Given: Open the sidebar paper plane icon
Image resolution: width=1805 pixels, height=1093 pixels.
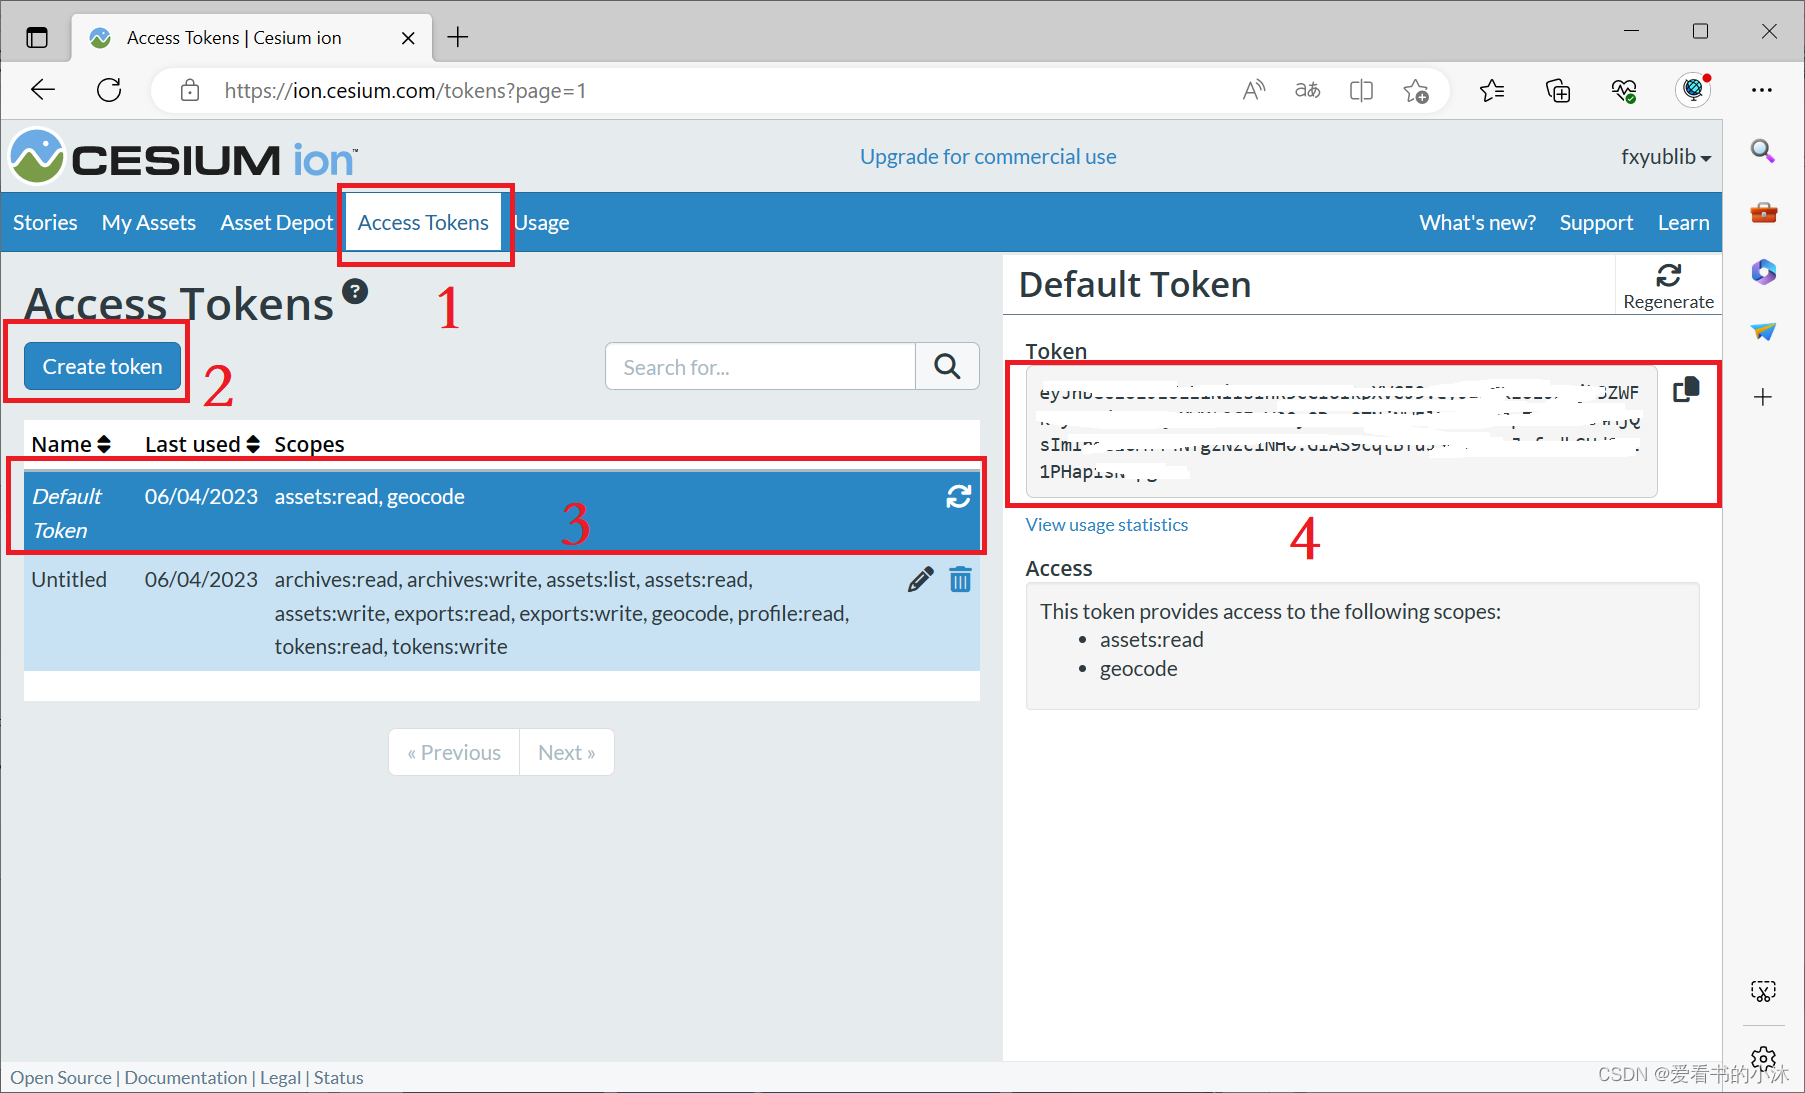Looking at the screenshot, I should [x=1763, y=331].
